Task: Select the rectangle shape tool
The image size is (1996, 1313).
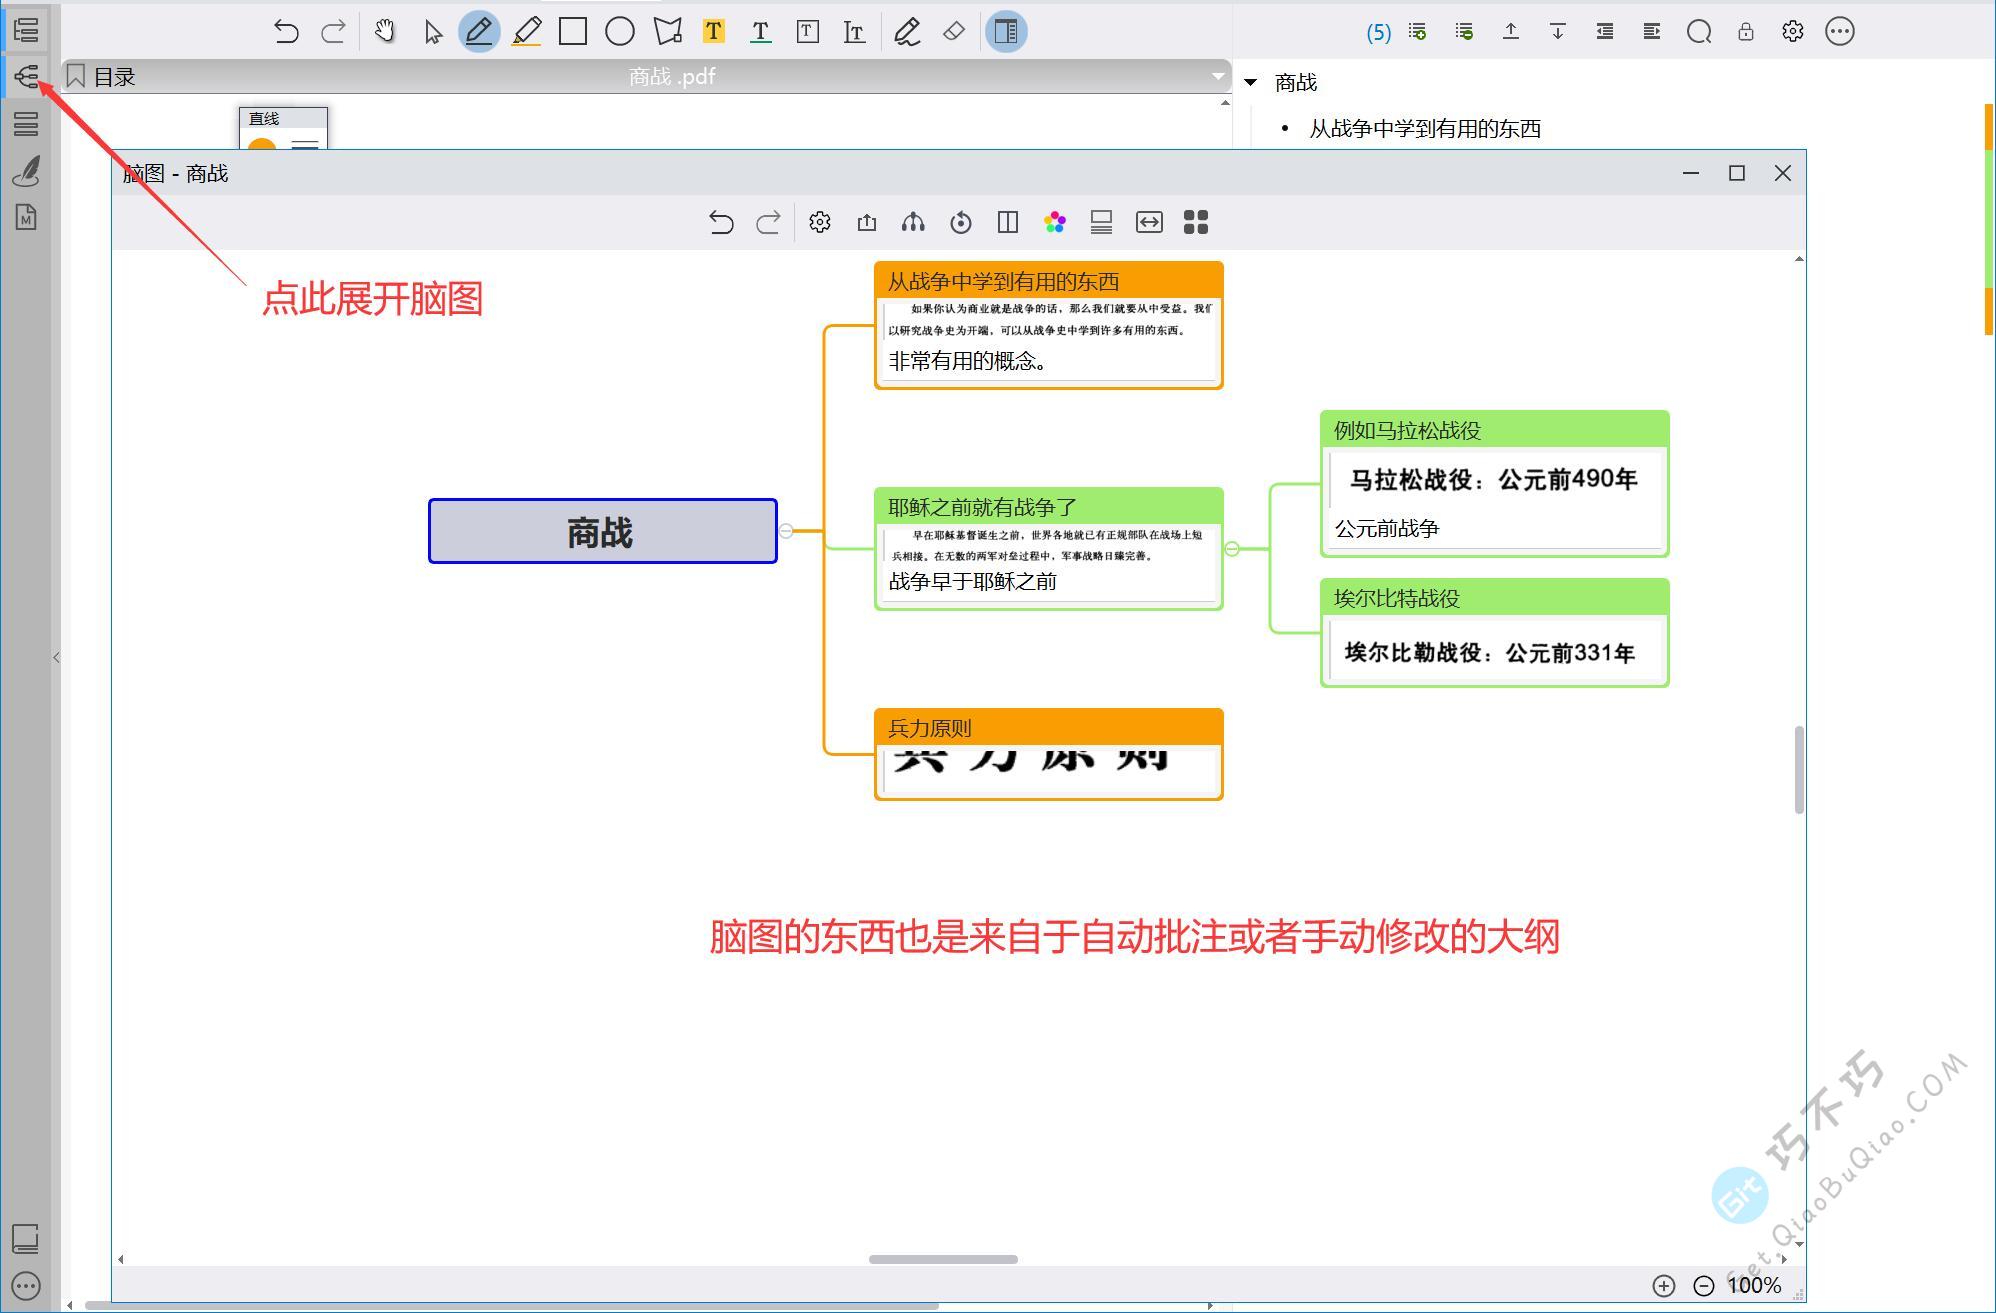Action: [573, 32]
